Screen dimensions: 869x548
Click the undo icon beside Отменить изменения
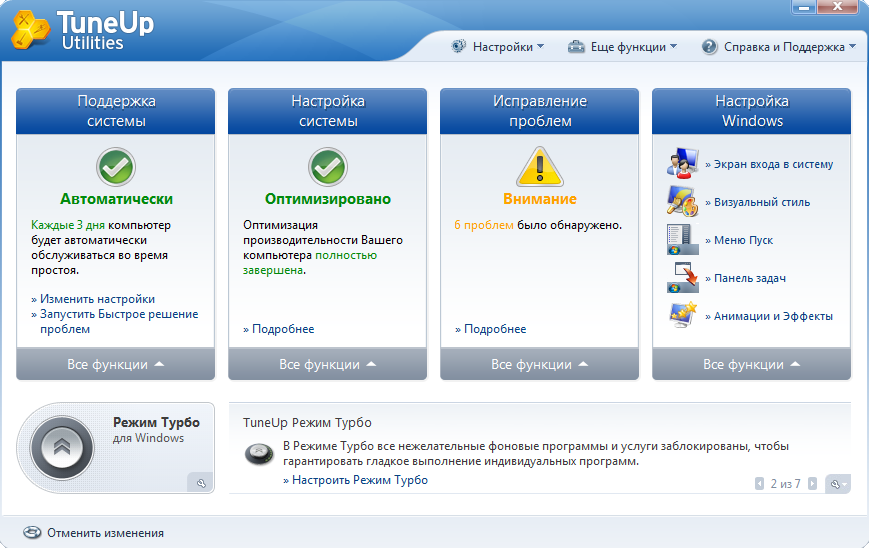tap(32, 532)
